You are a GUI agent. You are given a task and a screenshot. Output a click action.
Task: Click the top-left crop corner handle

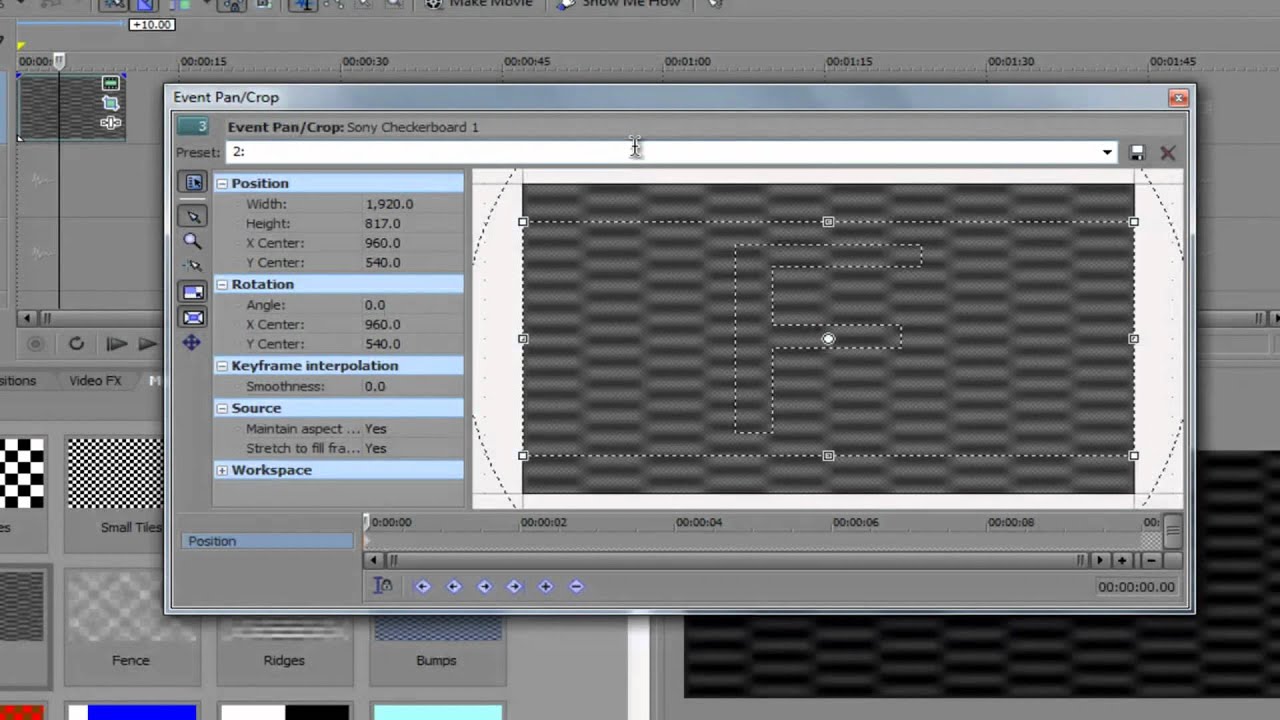coord(522,222)
